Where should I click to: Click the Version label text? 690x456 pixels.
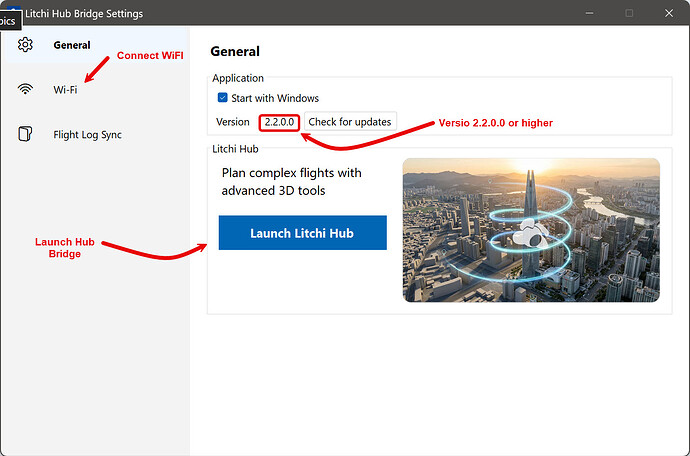[233, 122]
